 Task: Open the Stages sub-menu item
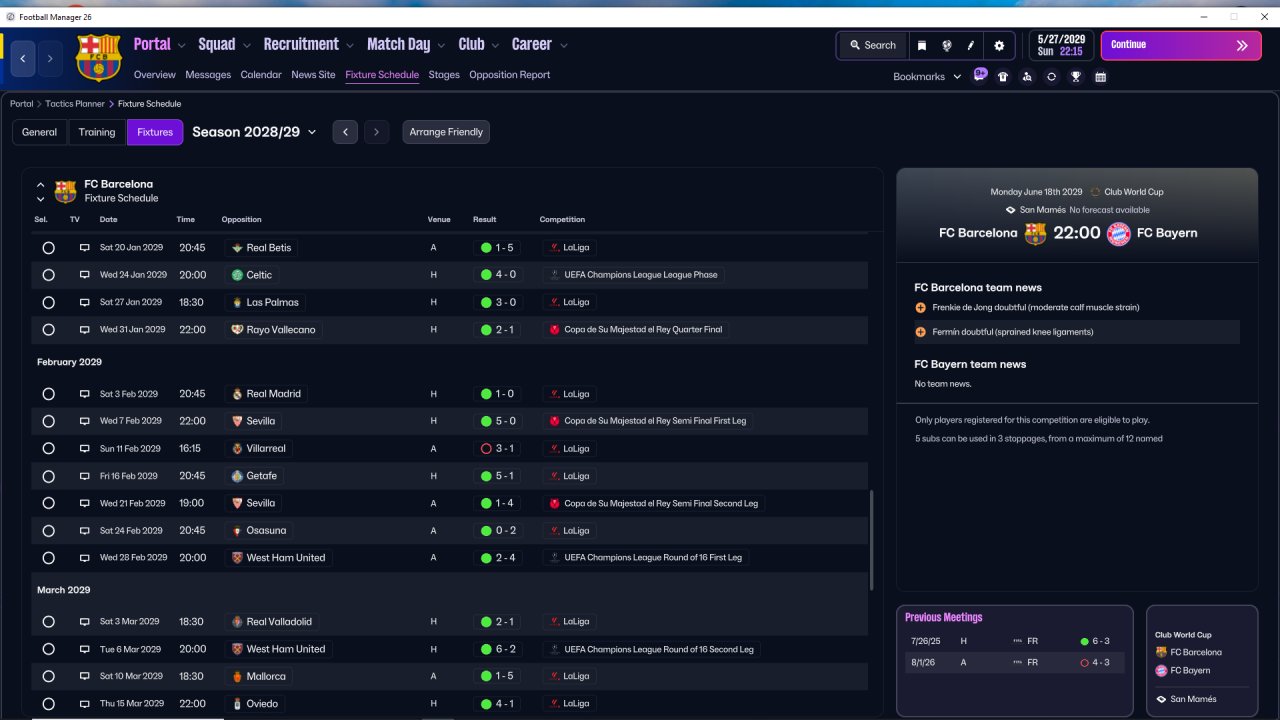click(444, 75)
